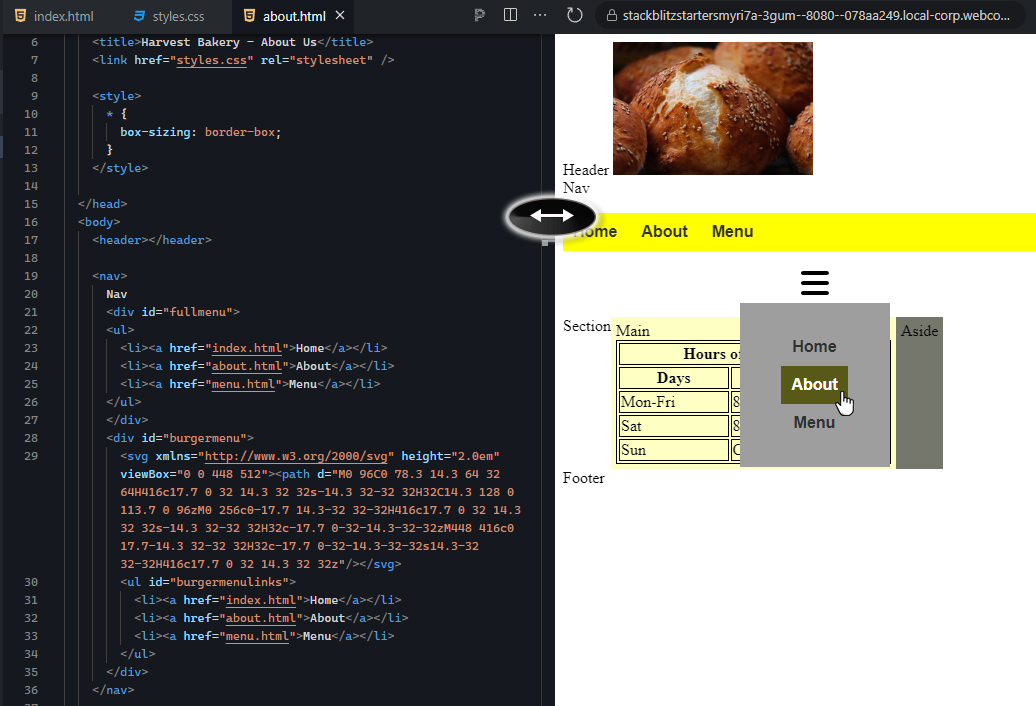
Task: Open the more actions ellipsis menu
Action: pos(539,16)
